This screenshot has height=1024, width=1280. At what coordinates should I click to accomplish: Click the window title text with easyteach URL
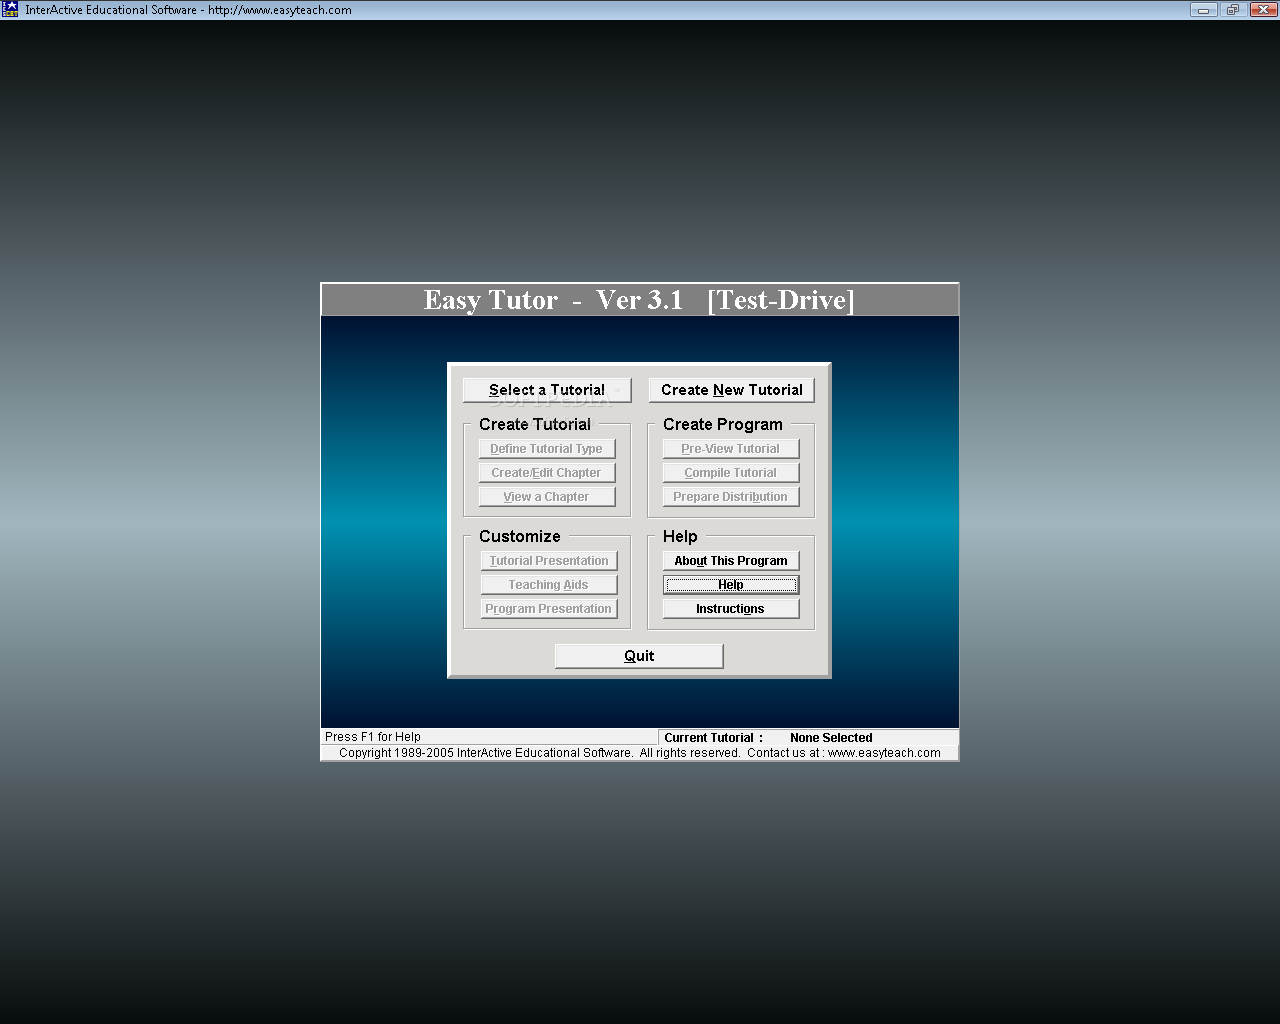pyautogui.click(x=188, y=10)
